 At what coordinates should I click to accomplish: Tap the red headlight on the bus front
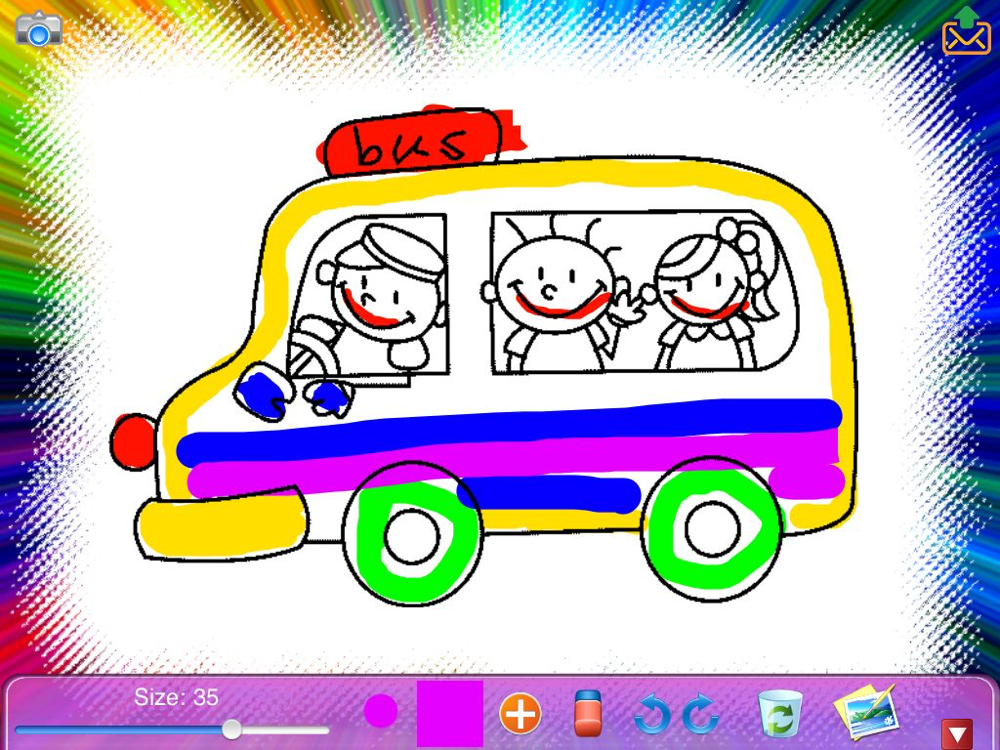[x=132, y=440]
